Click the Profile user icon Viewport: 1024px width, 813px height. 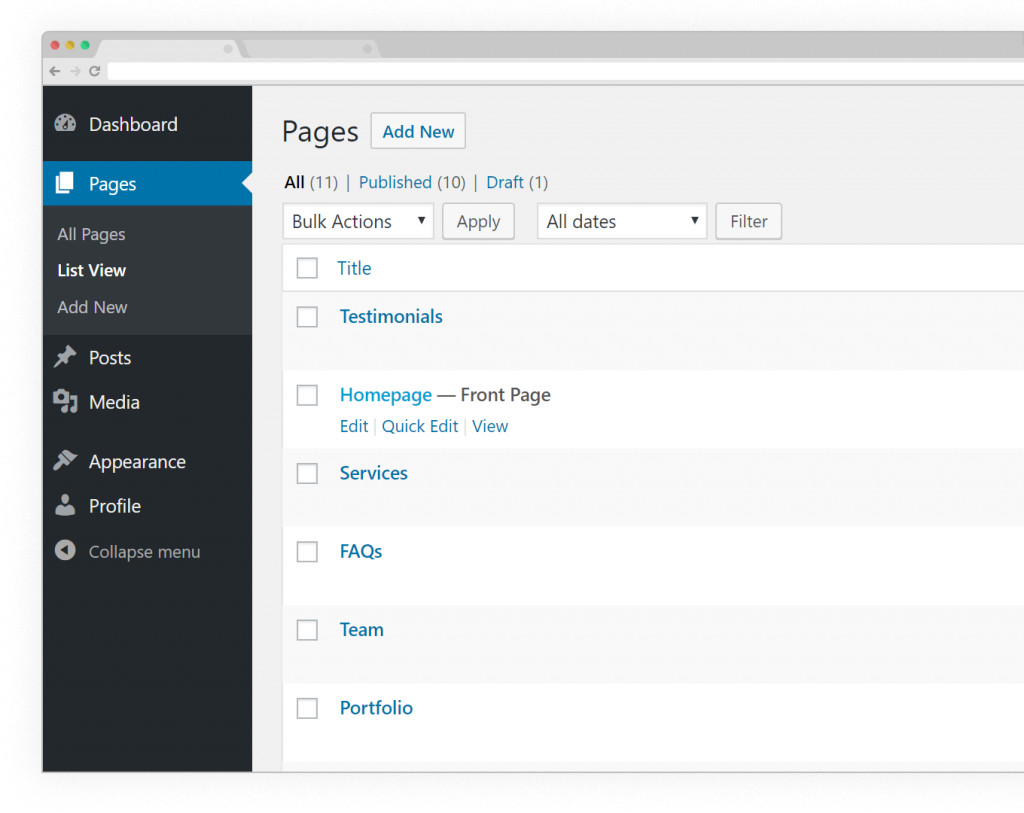65,505
